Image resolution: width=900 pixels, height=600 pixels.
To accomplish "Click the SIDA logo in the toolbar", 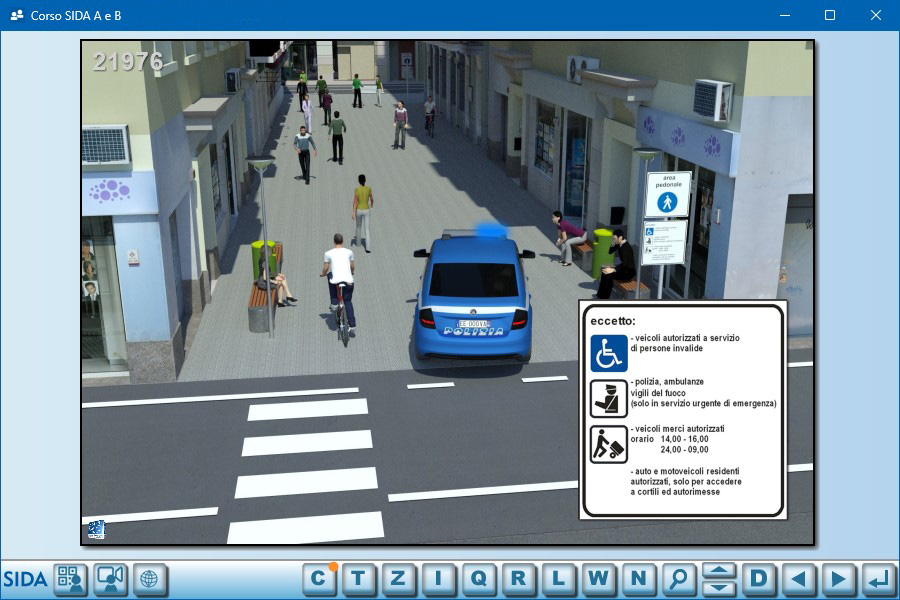I will pos(25,579).
